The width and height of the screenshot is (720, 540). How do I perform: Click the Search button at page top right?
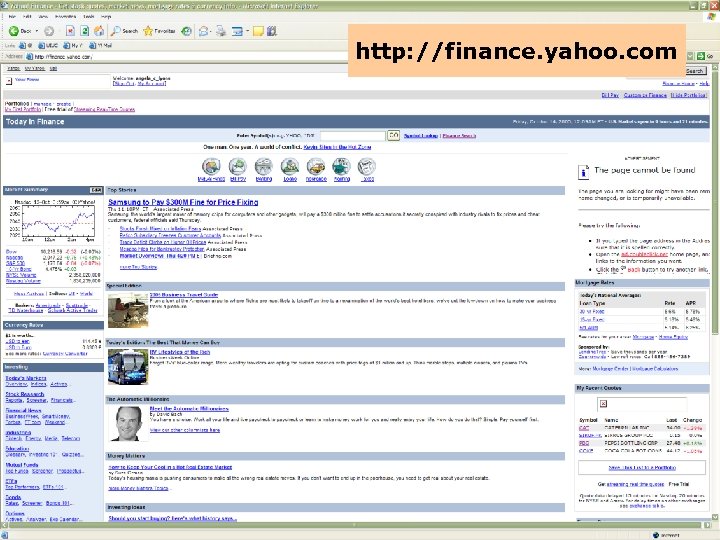(x=695, y=71)
